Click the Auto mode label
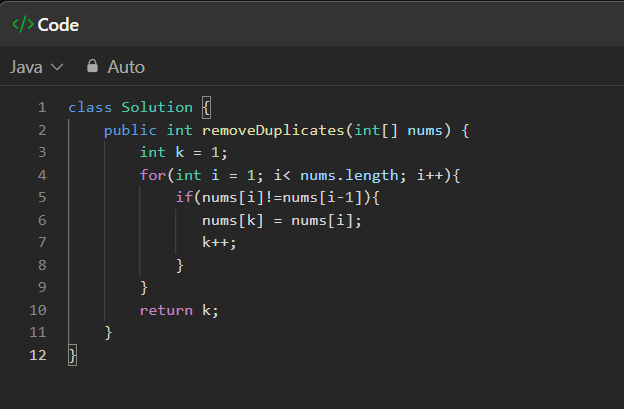This screenshot has width=624, height=409. (x=126, y=67)
